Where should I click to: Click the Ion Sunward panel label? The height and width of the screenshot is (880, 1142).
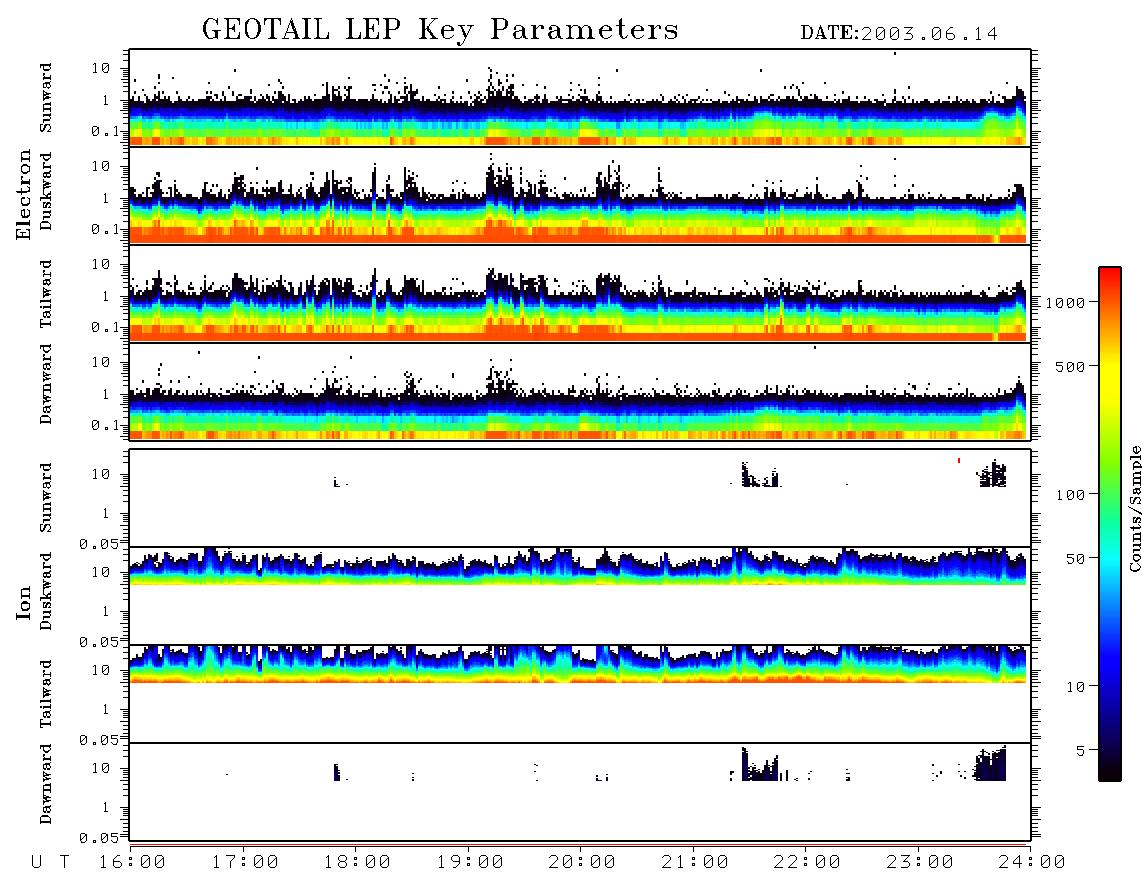(x=46, y=498)
